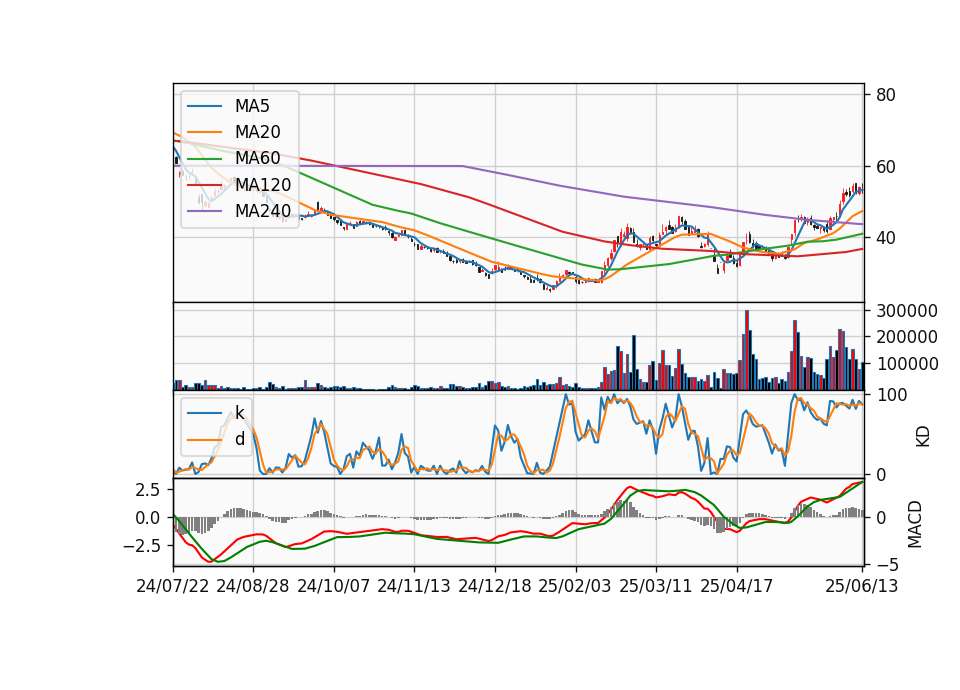Click the price axis value 80
Viewport: 960px width, 690px height.
pyautogui.click(x=886, y=95)
